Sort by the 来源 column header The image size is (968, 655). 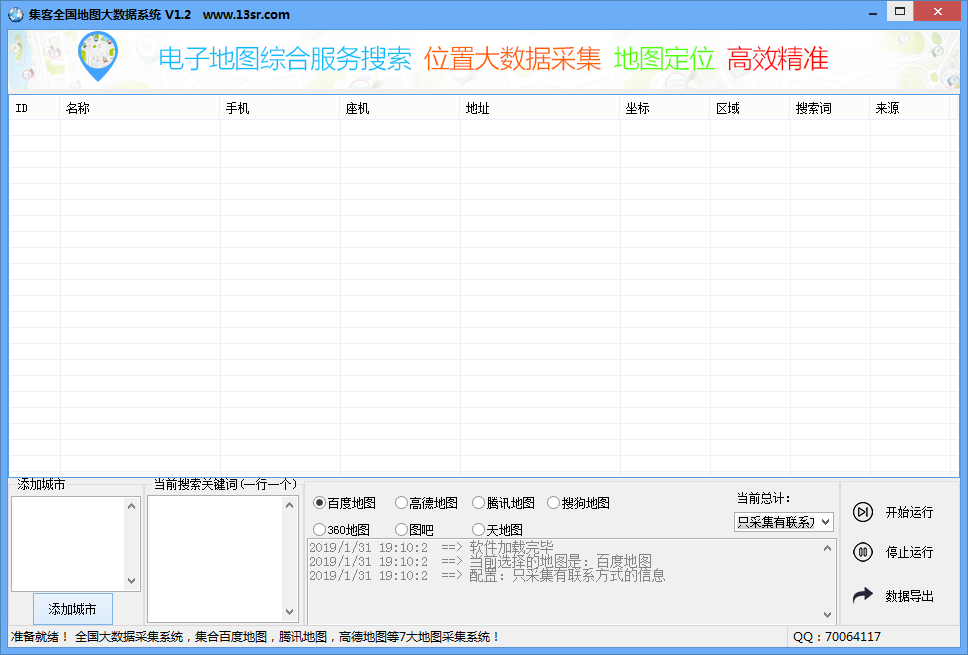910,108
